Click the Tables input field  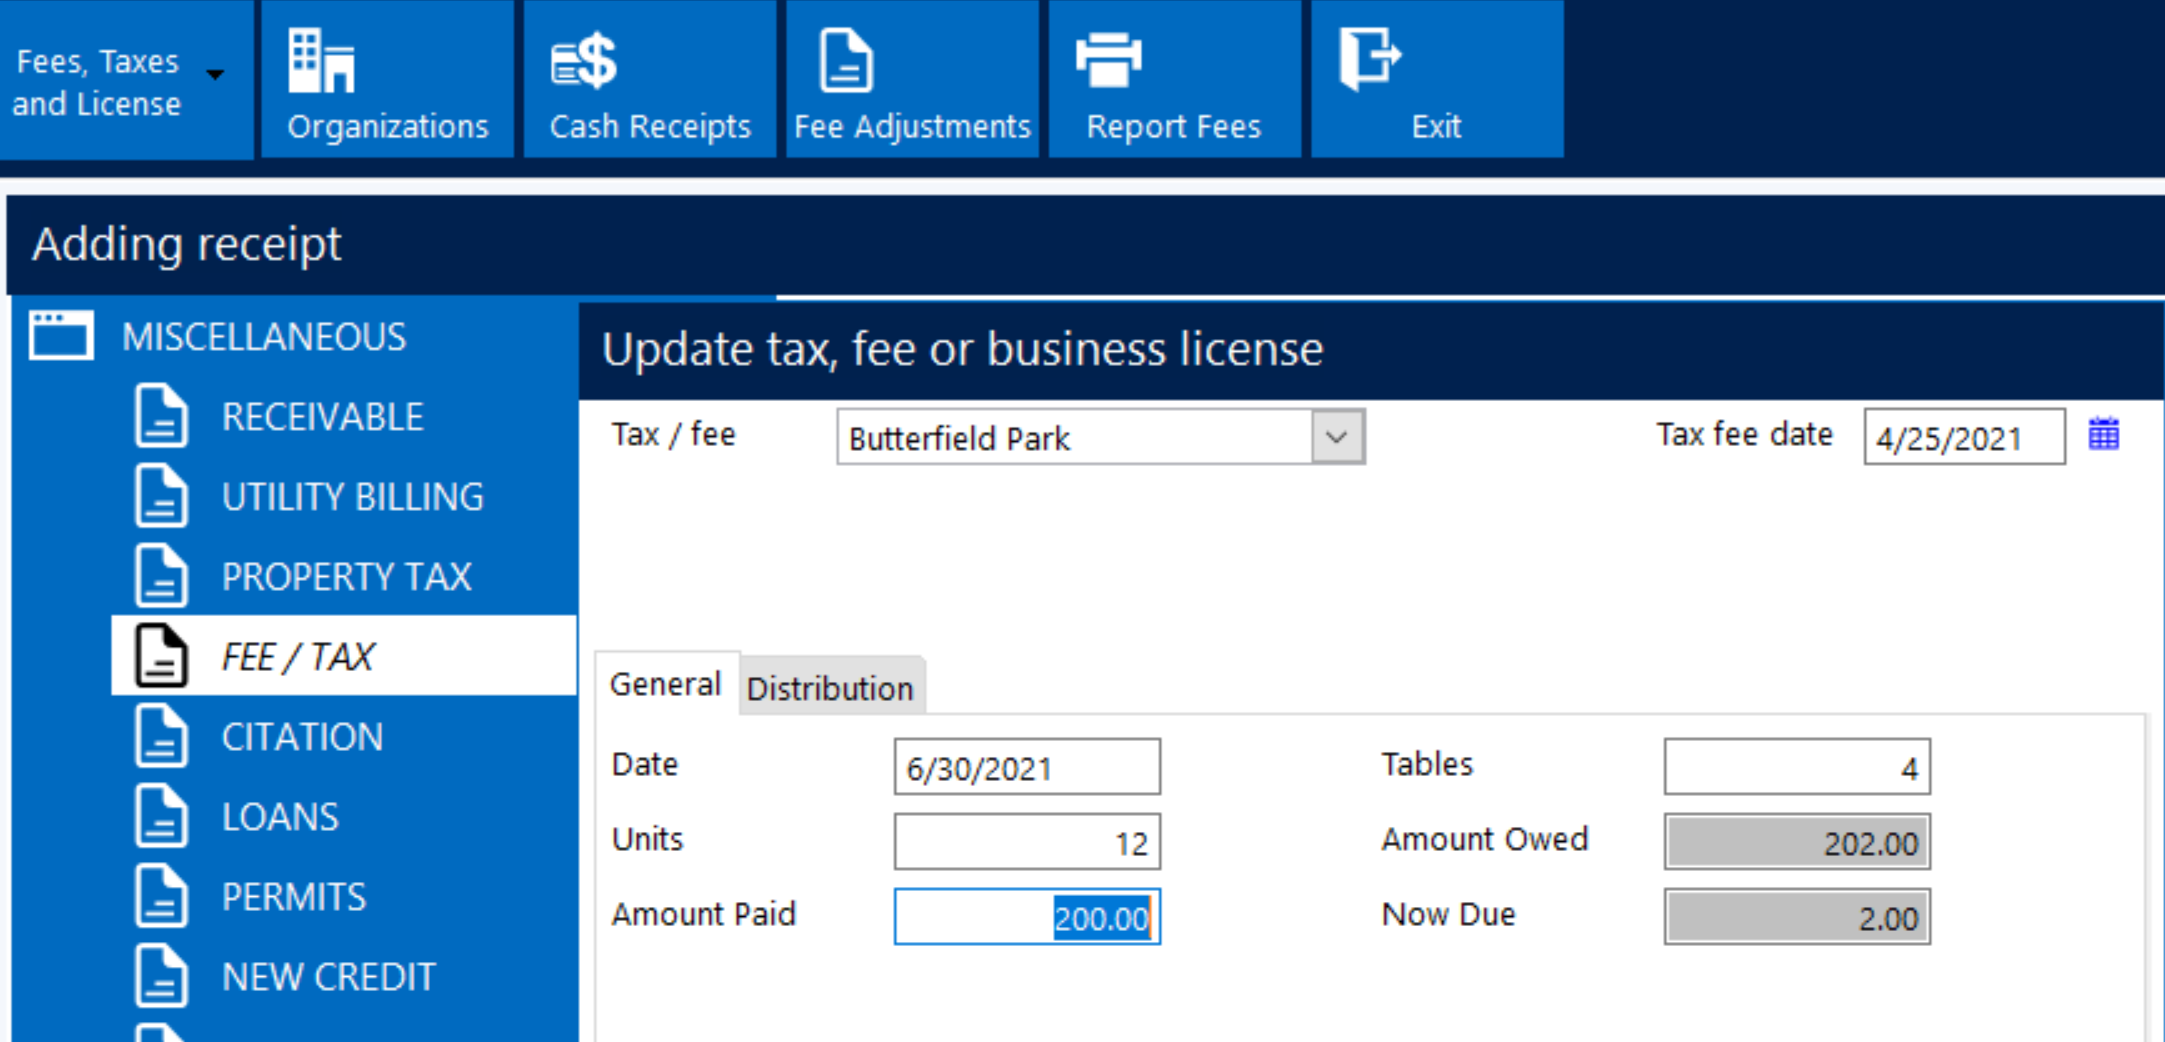(x=1796, y=767)
